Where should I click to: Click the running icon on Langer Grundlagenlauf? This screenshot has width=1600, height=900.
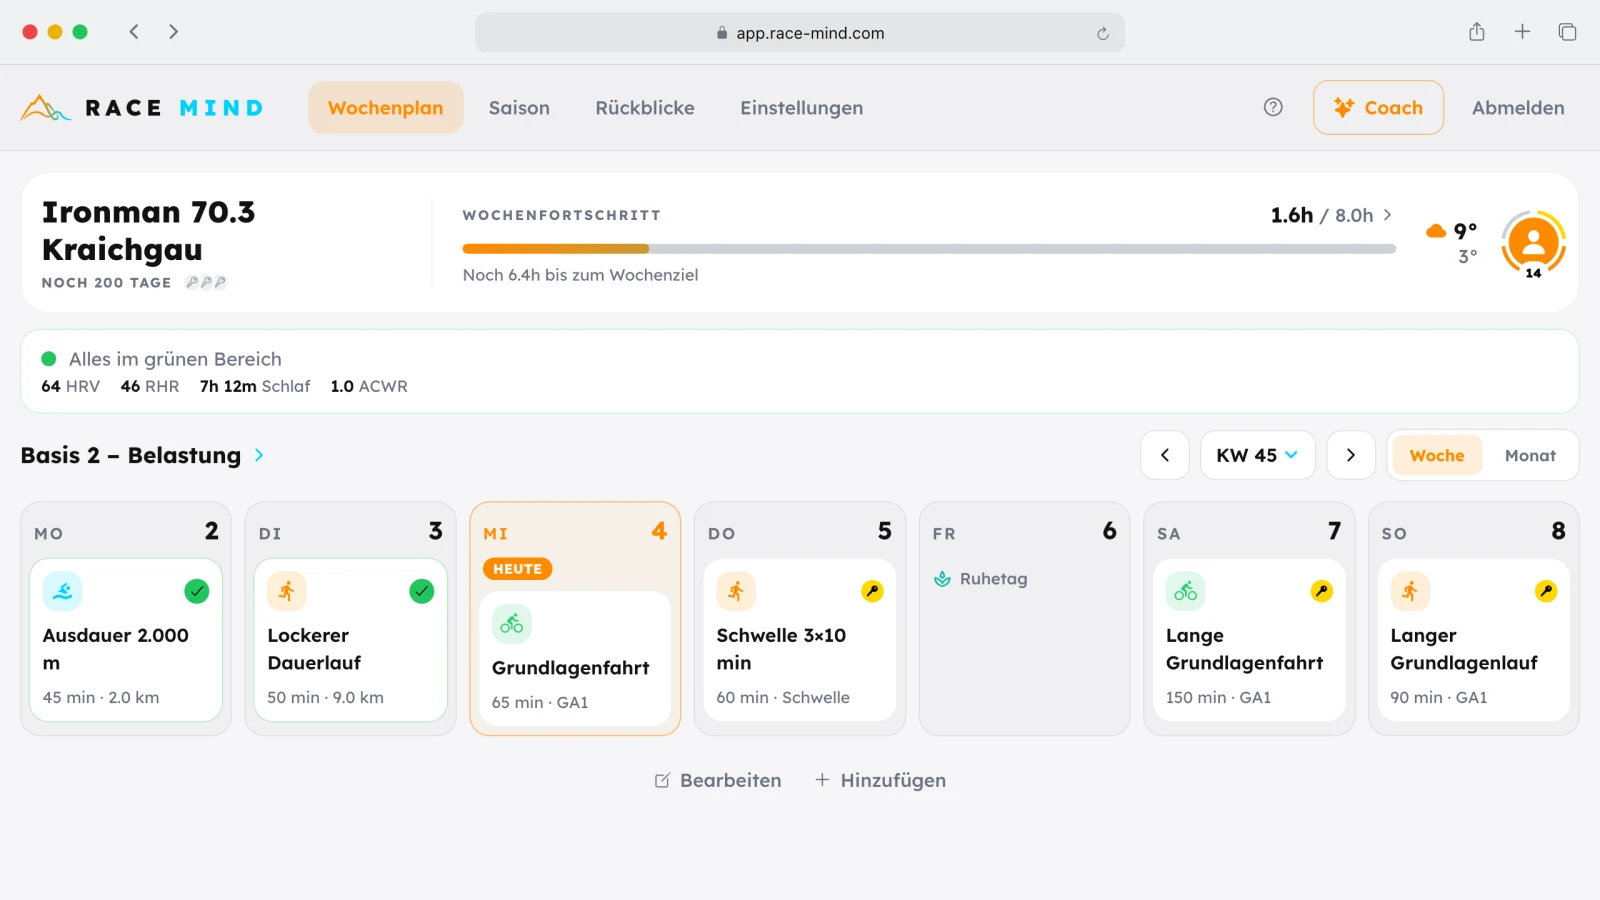[1410, 591]
